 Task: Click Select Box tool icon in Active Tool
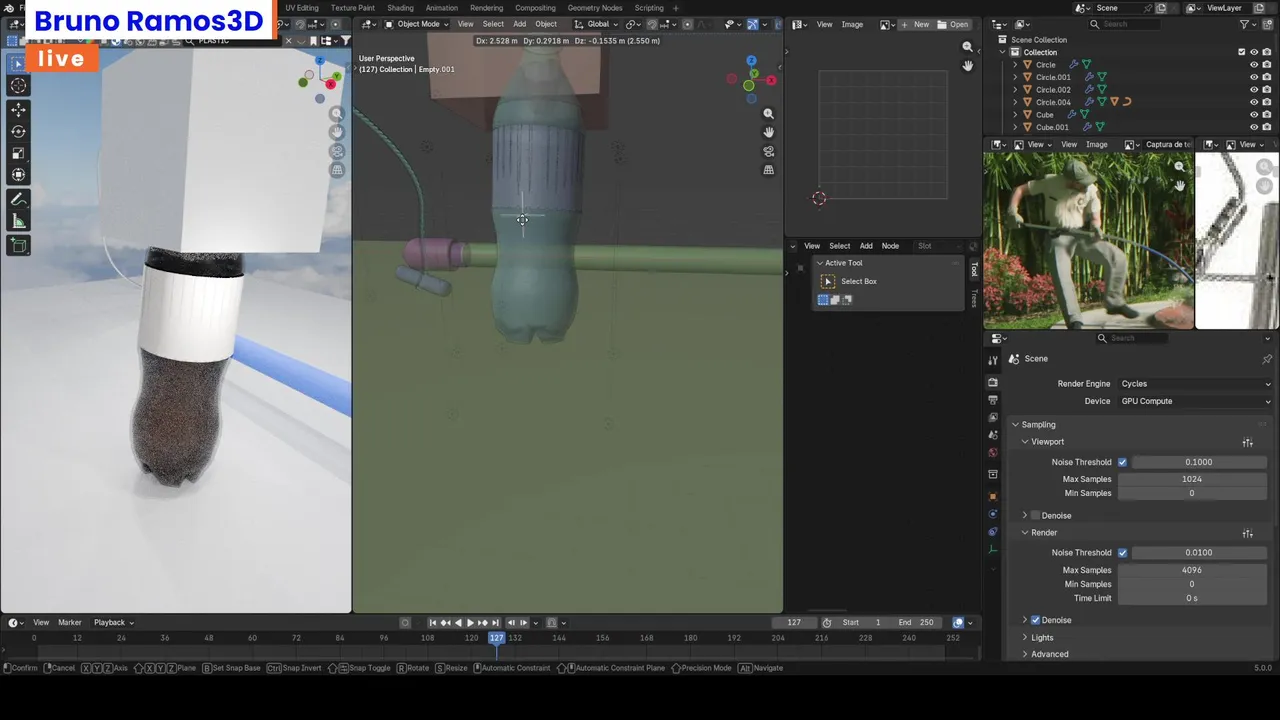(828, 282)
